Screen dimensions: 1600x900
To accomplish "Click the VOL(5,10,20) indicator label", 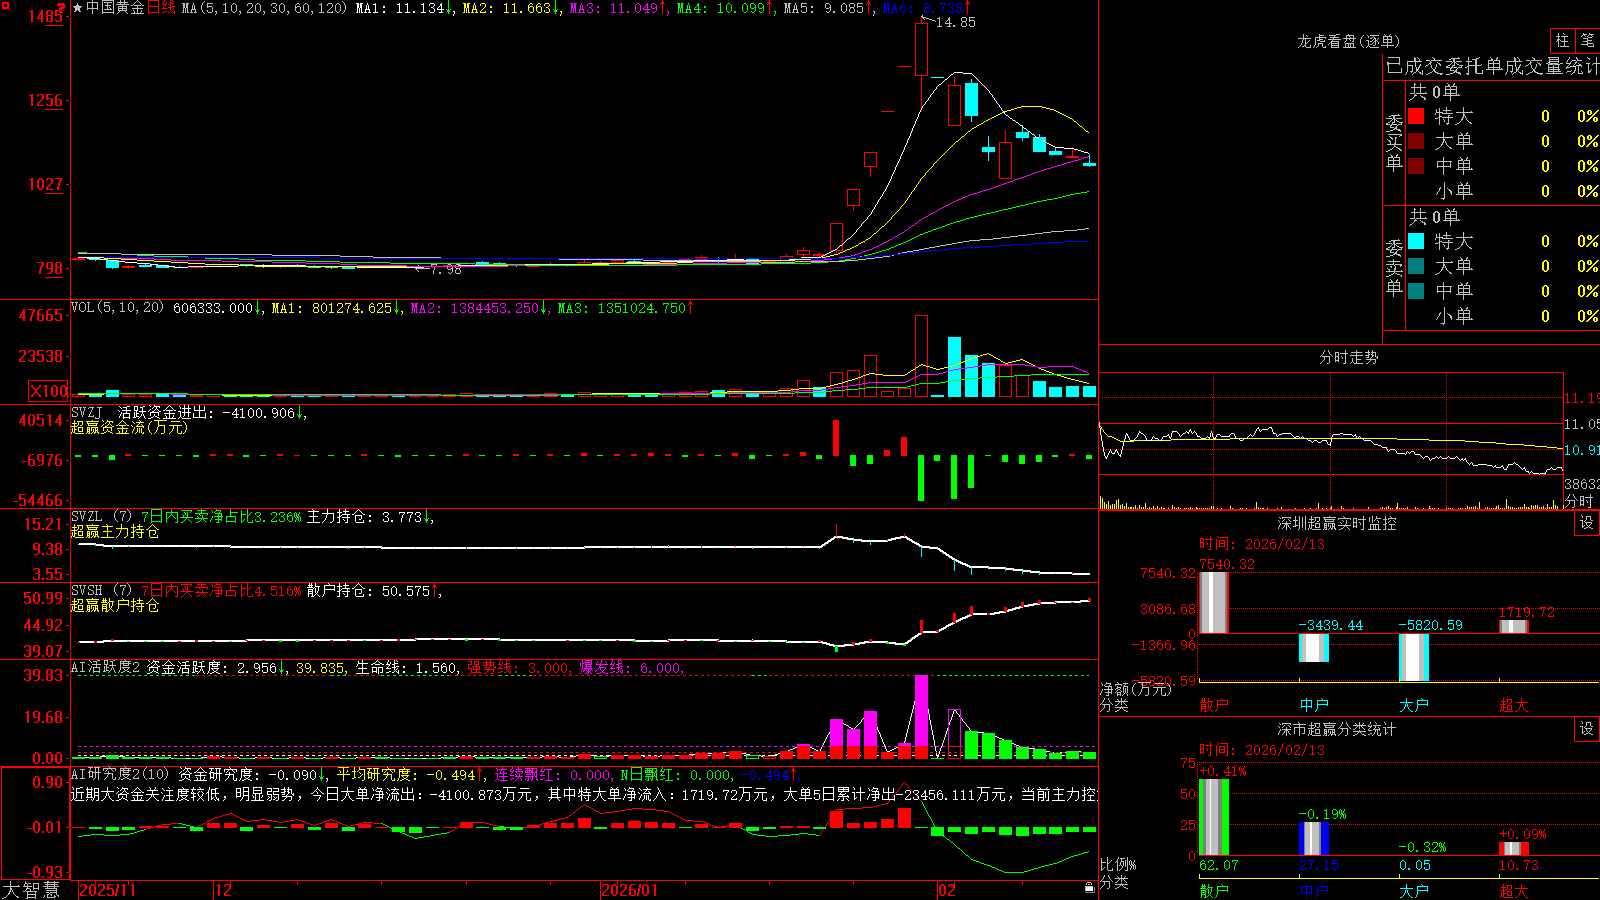I will [118, 308].
